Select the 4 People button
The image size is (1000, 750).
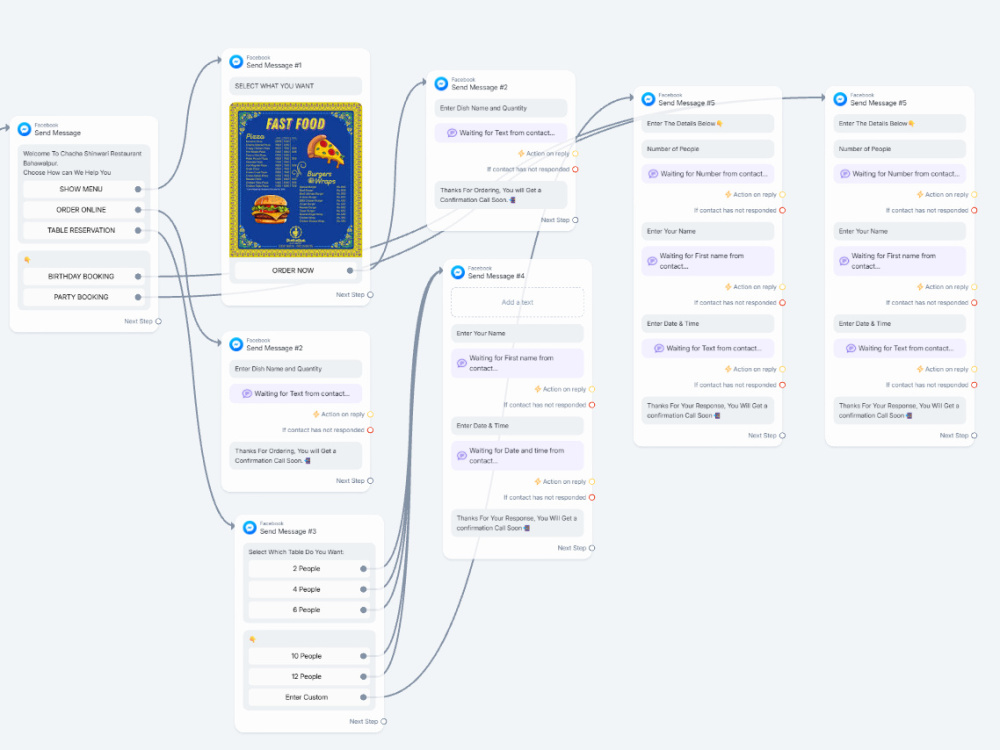pyautogui.click(x=309, y=589)
